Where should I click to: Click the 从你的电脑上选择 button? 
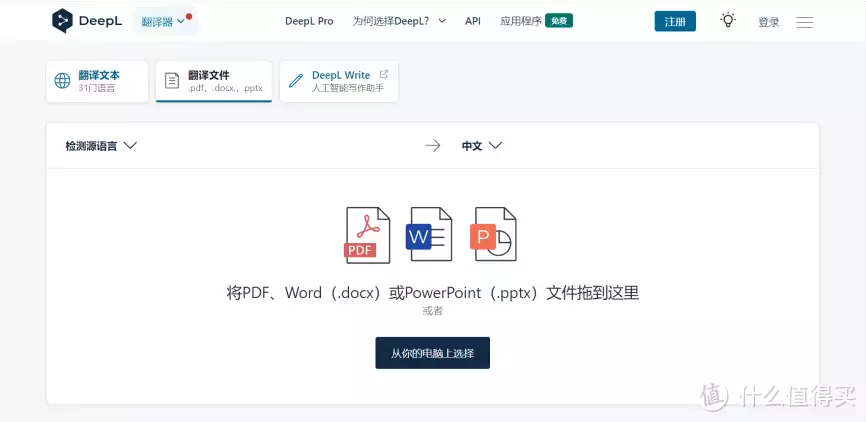[432, 353]
